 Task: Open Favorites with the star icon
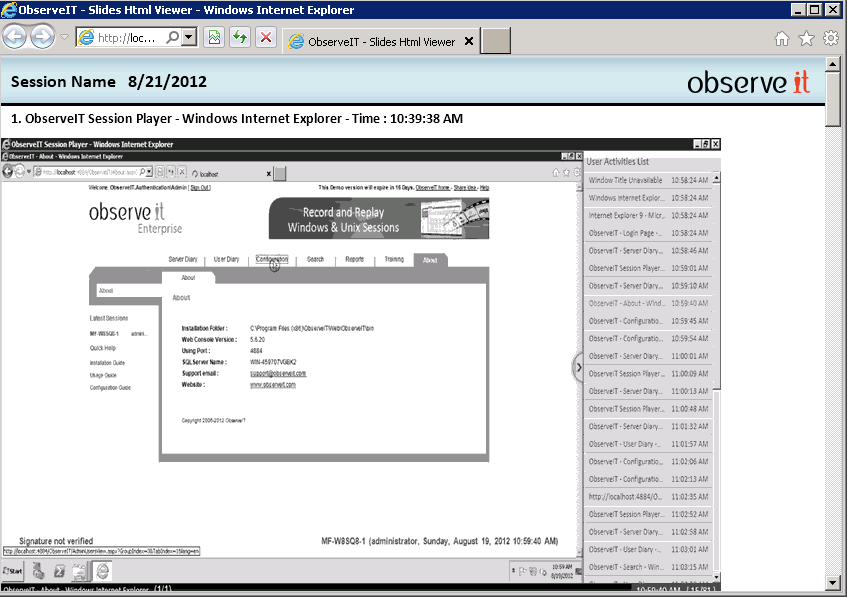click(806, 38)
